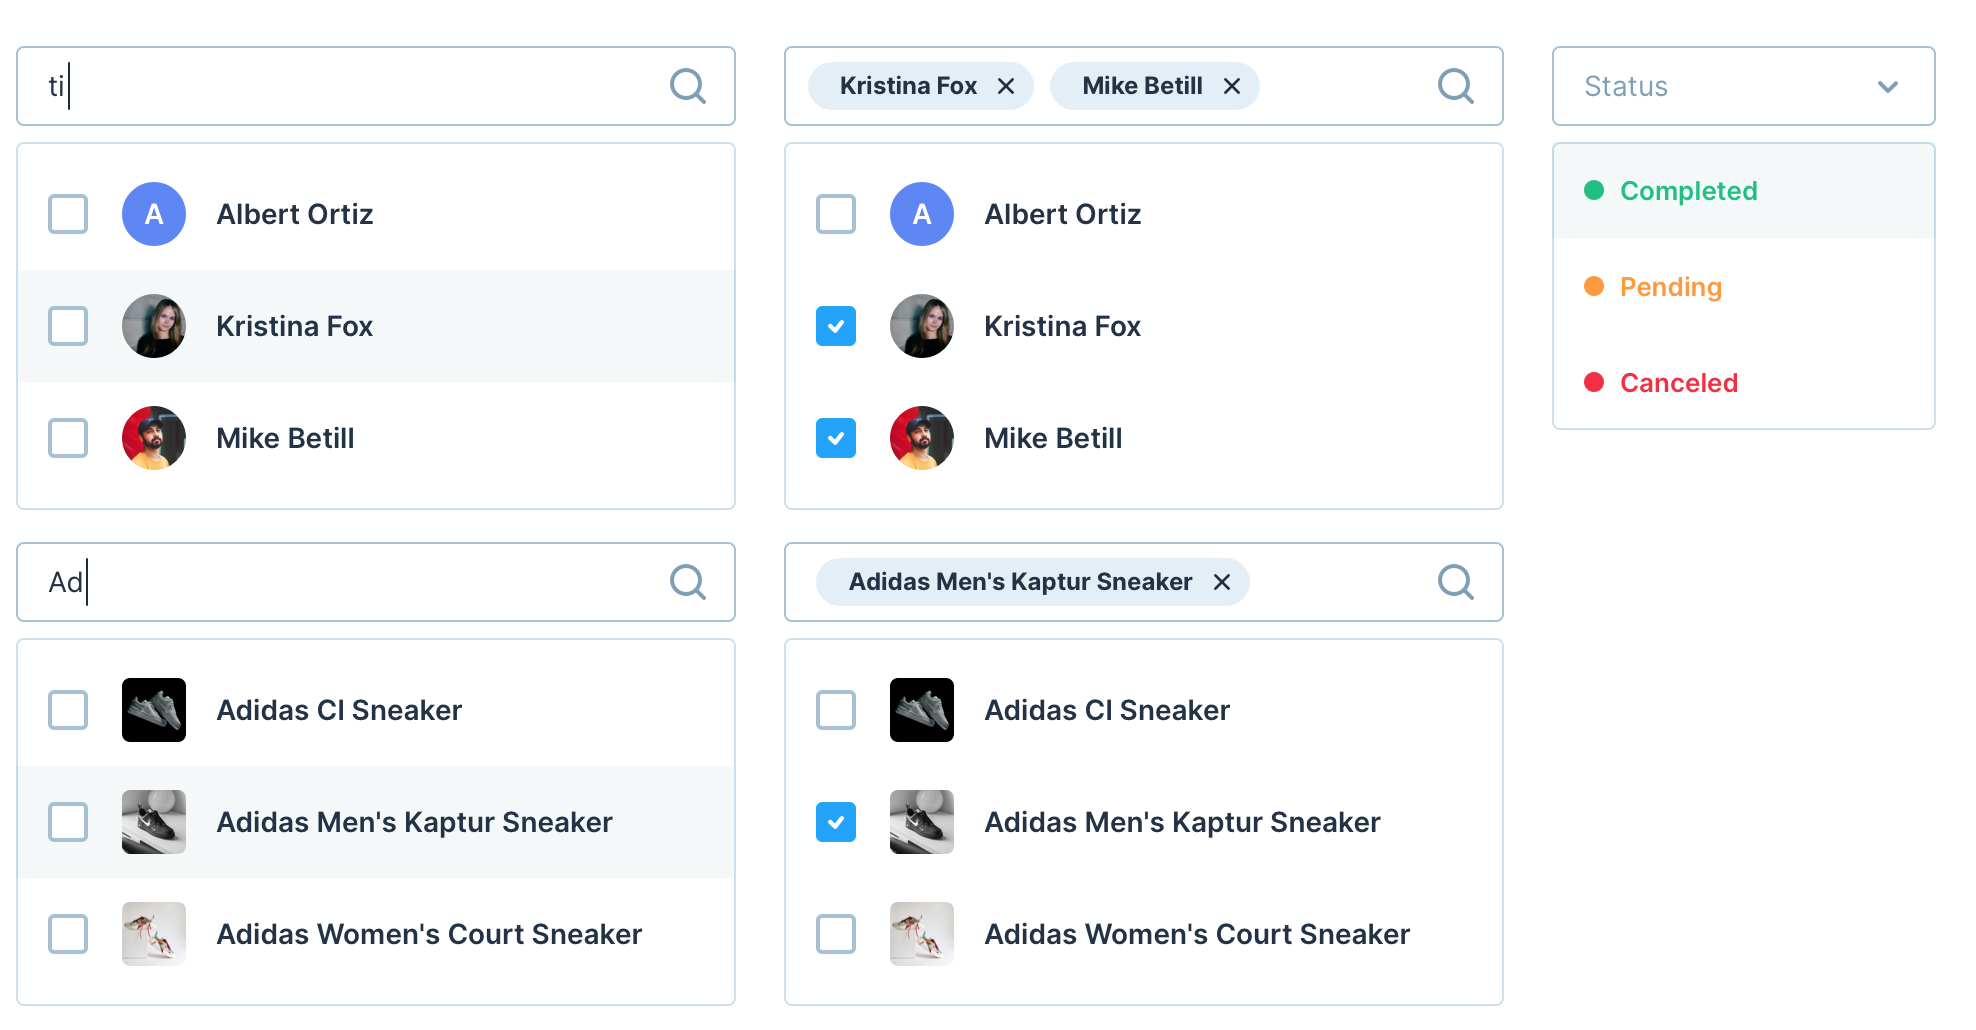Image resolution: width=1976 pixels, height=1030 pixels.
Task: Select the Canceled status option
Action: tap(1744, 383)
